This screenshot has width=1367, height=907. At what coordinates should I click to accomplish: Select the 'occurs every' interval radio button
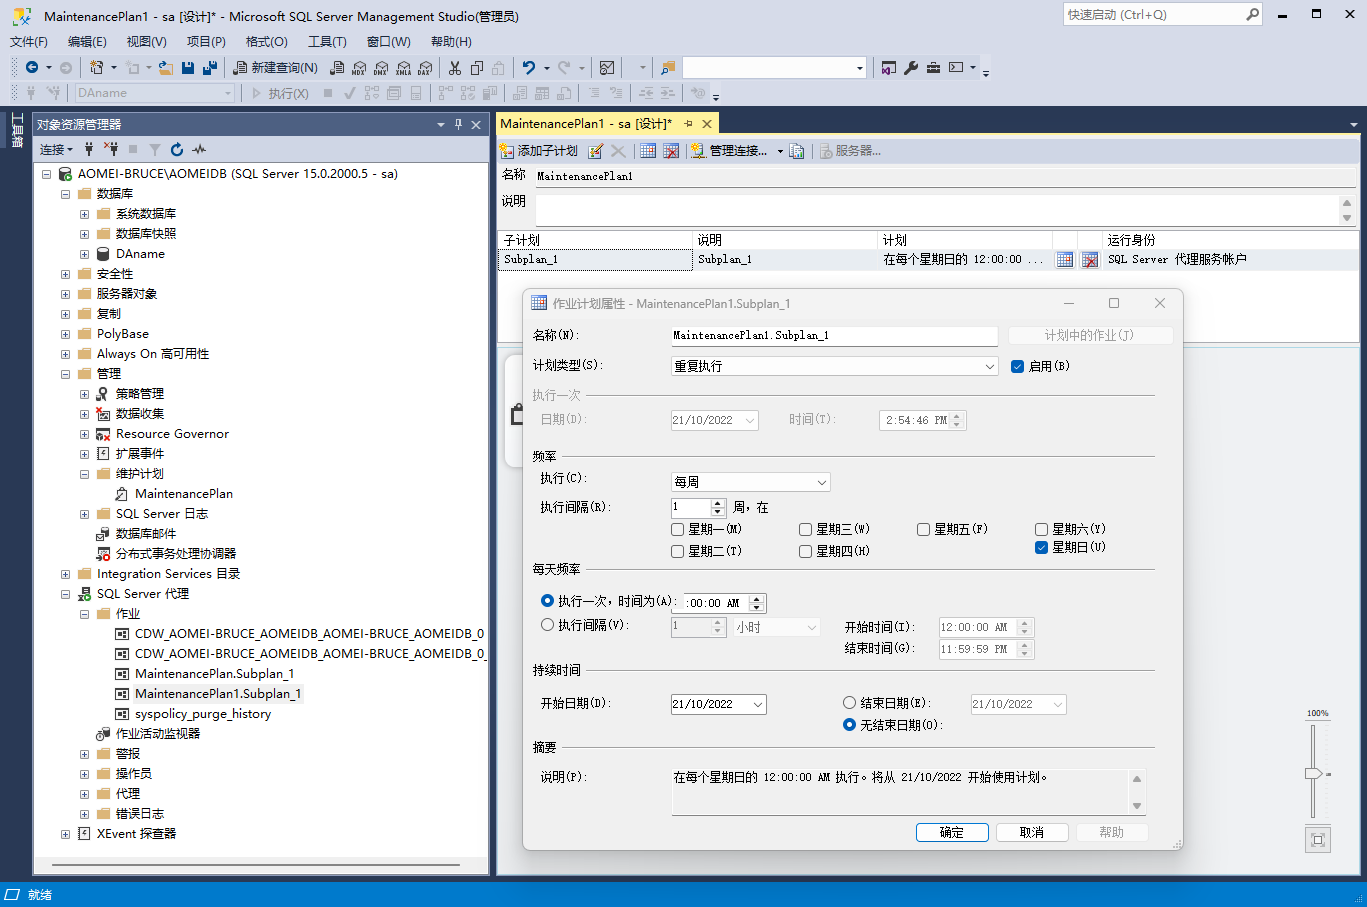pyautogui.click(x=547, y=625)
